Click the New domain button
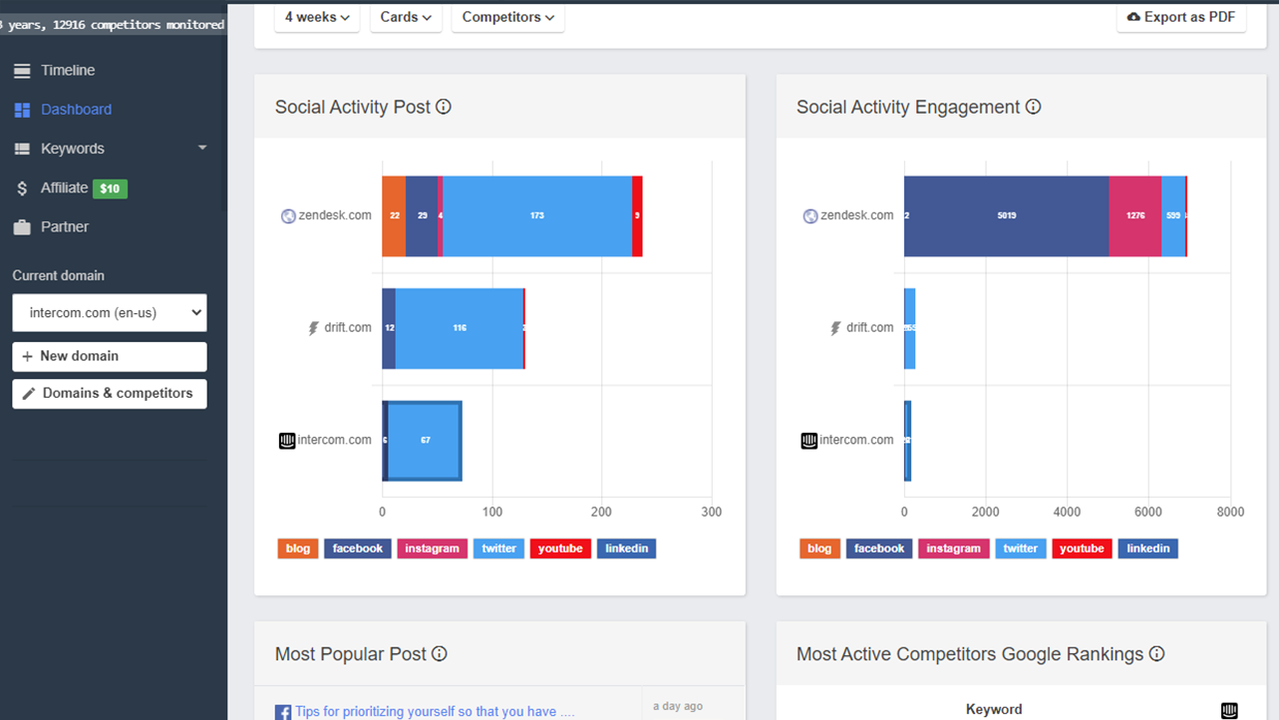 coord(110,356)
